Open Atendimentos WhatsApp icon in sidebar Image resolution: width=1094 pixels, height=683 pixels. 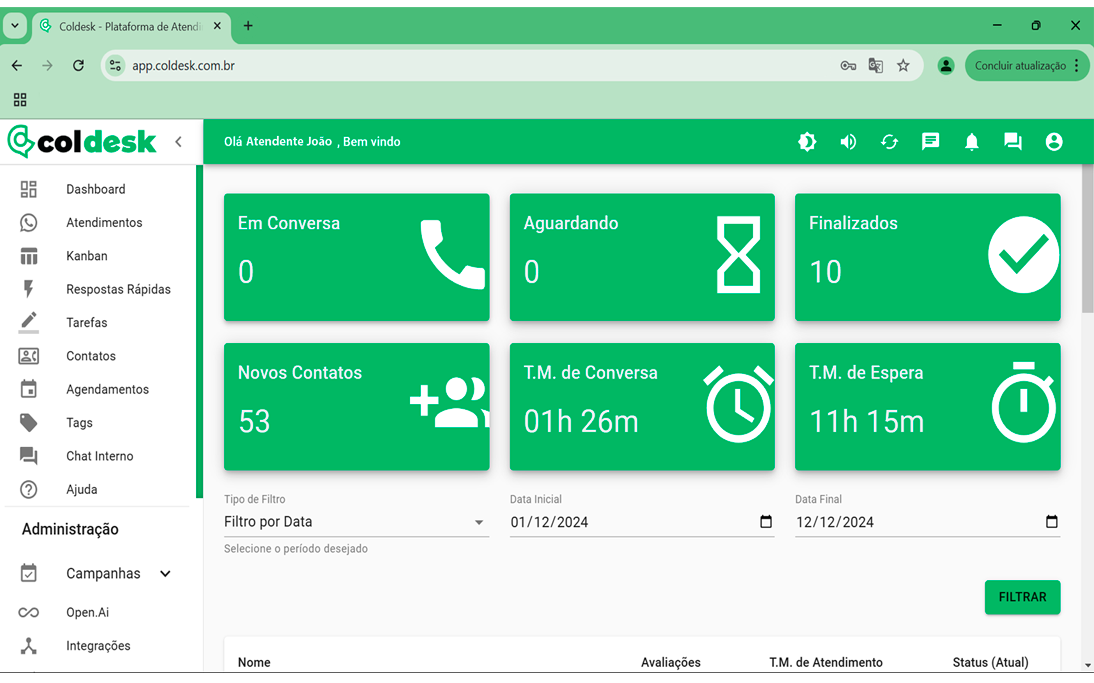pos(29,223)
